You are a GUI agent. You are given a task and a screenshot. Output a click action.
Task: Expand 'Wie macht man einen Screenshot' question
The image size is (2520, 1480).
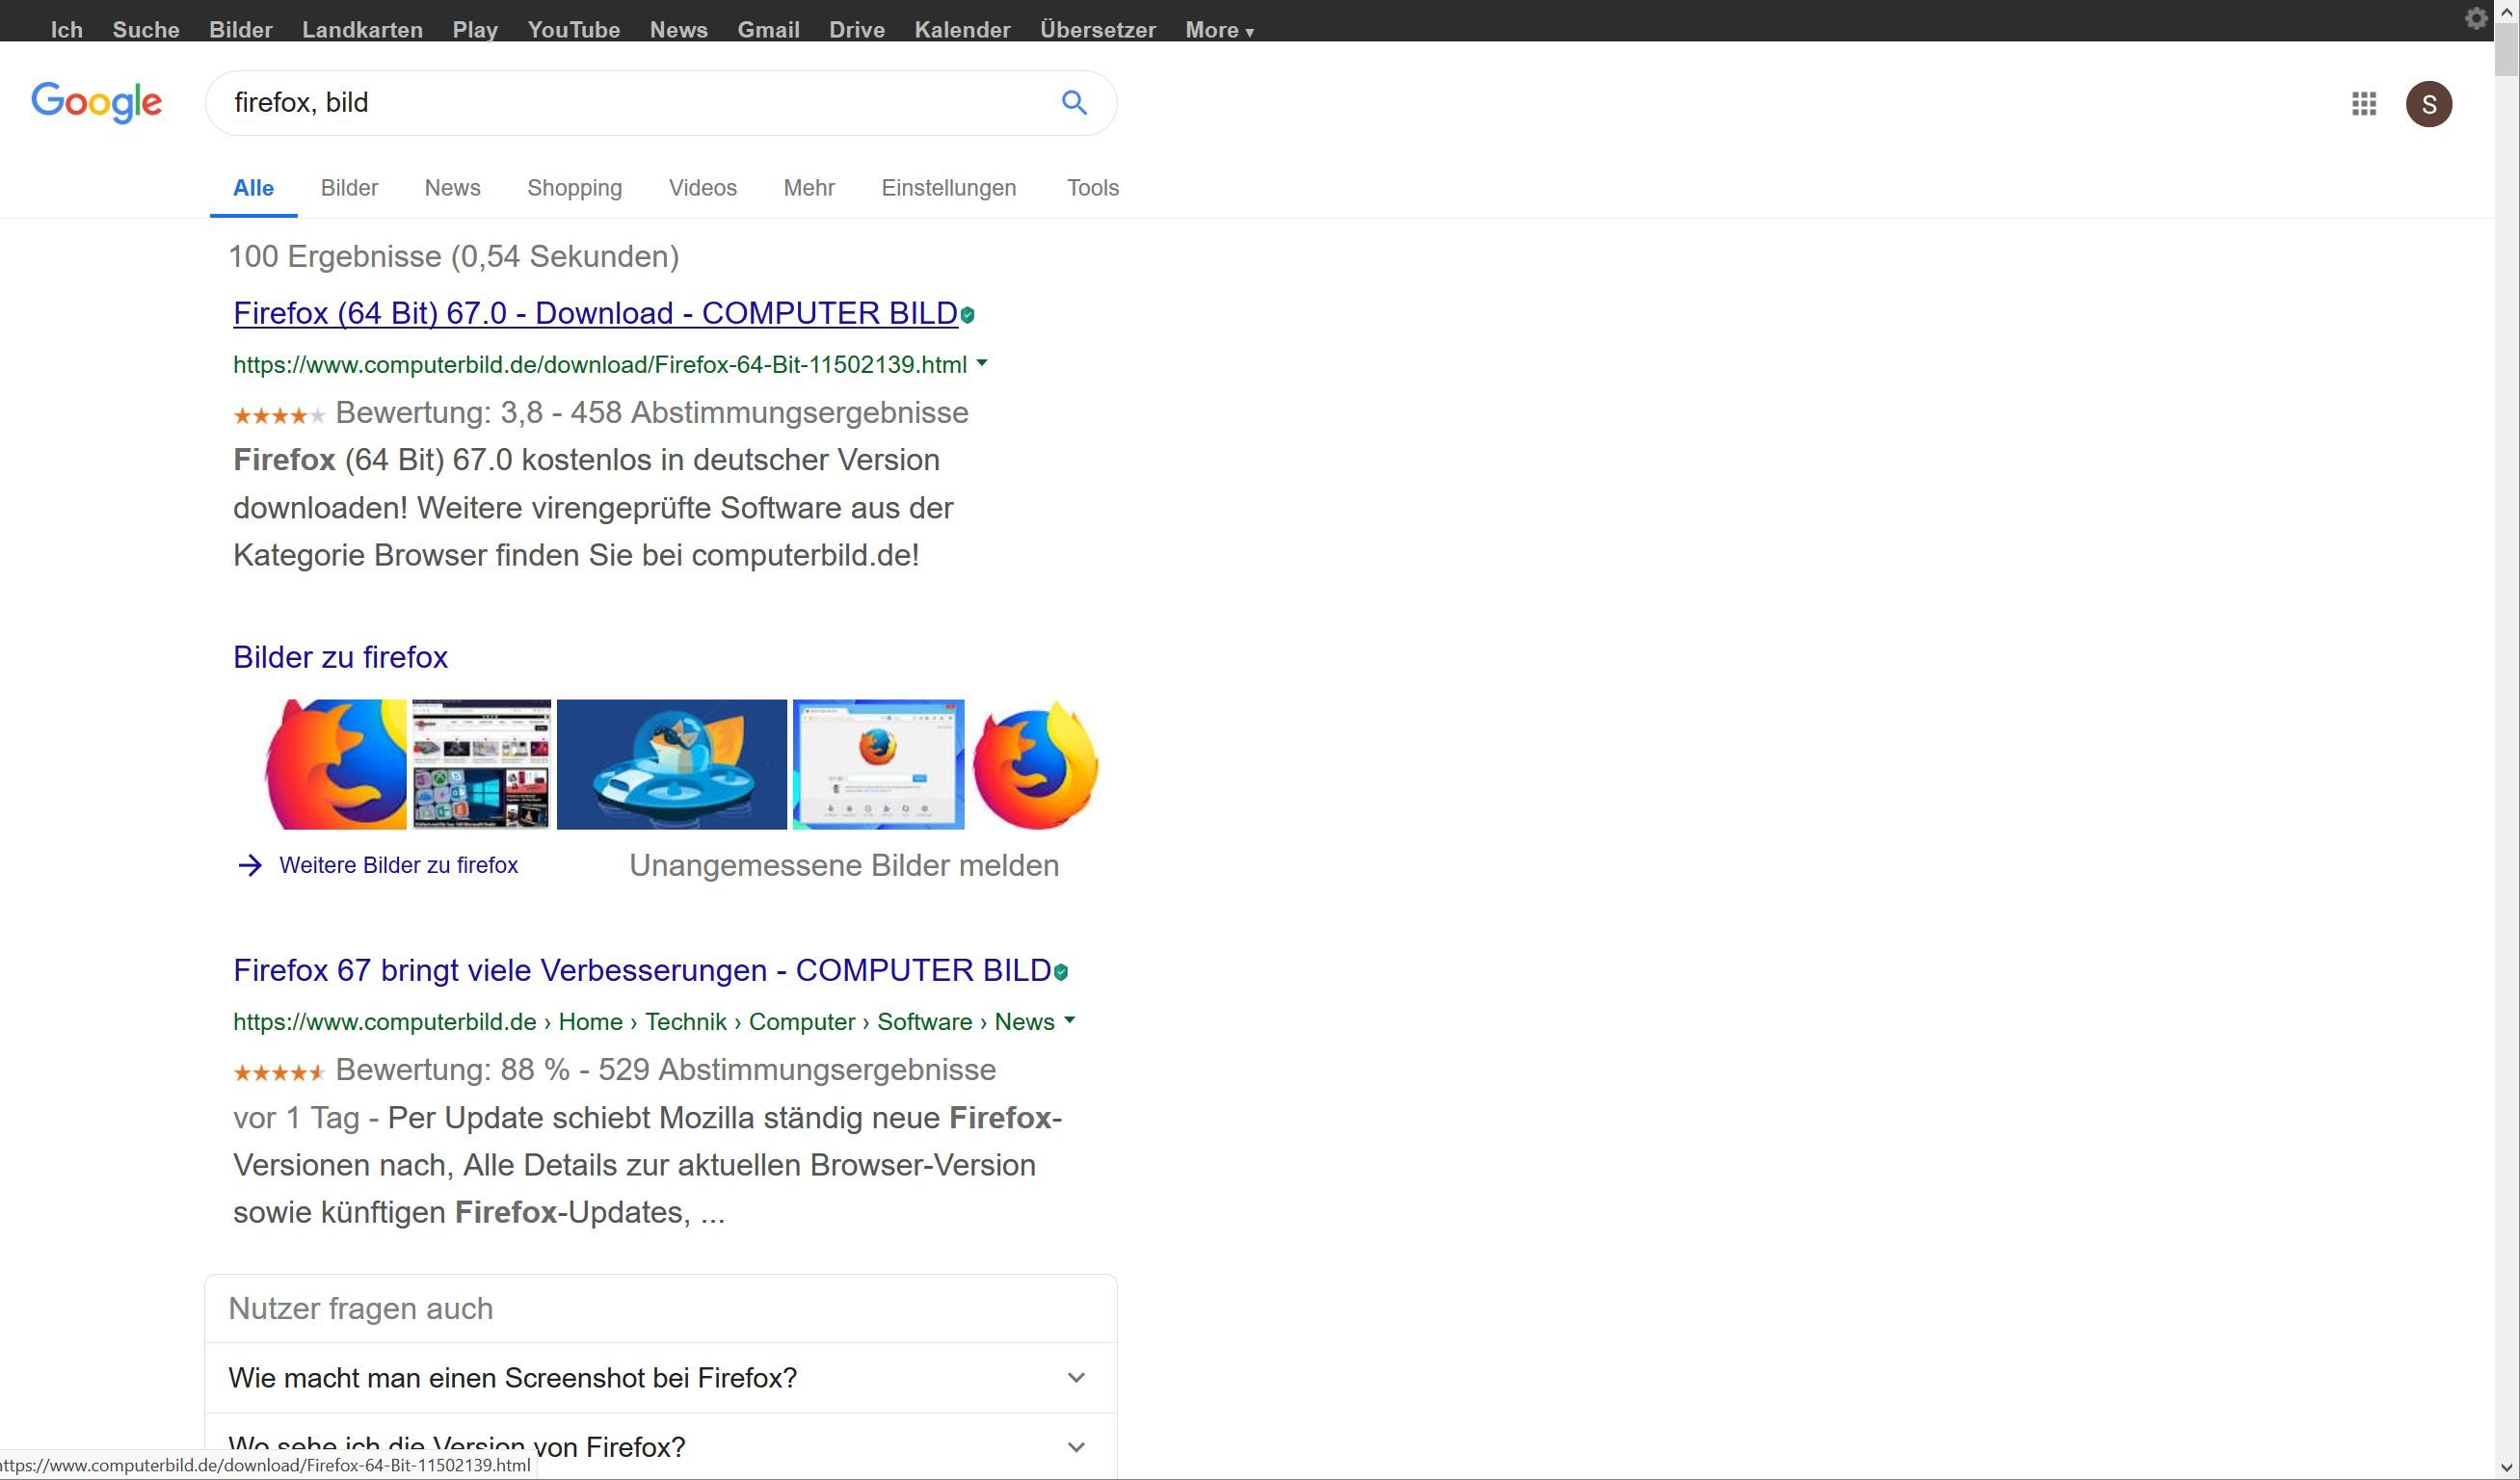[1076, 1378]
